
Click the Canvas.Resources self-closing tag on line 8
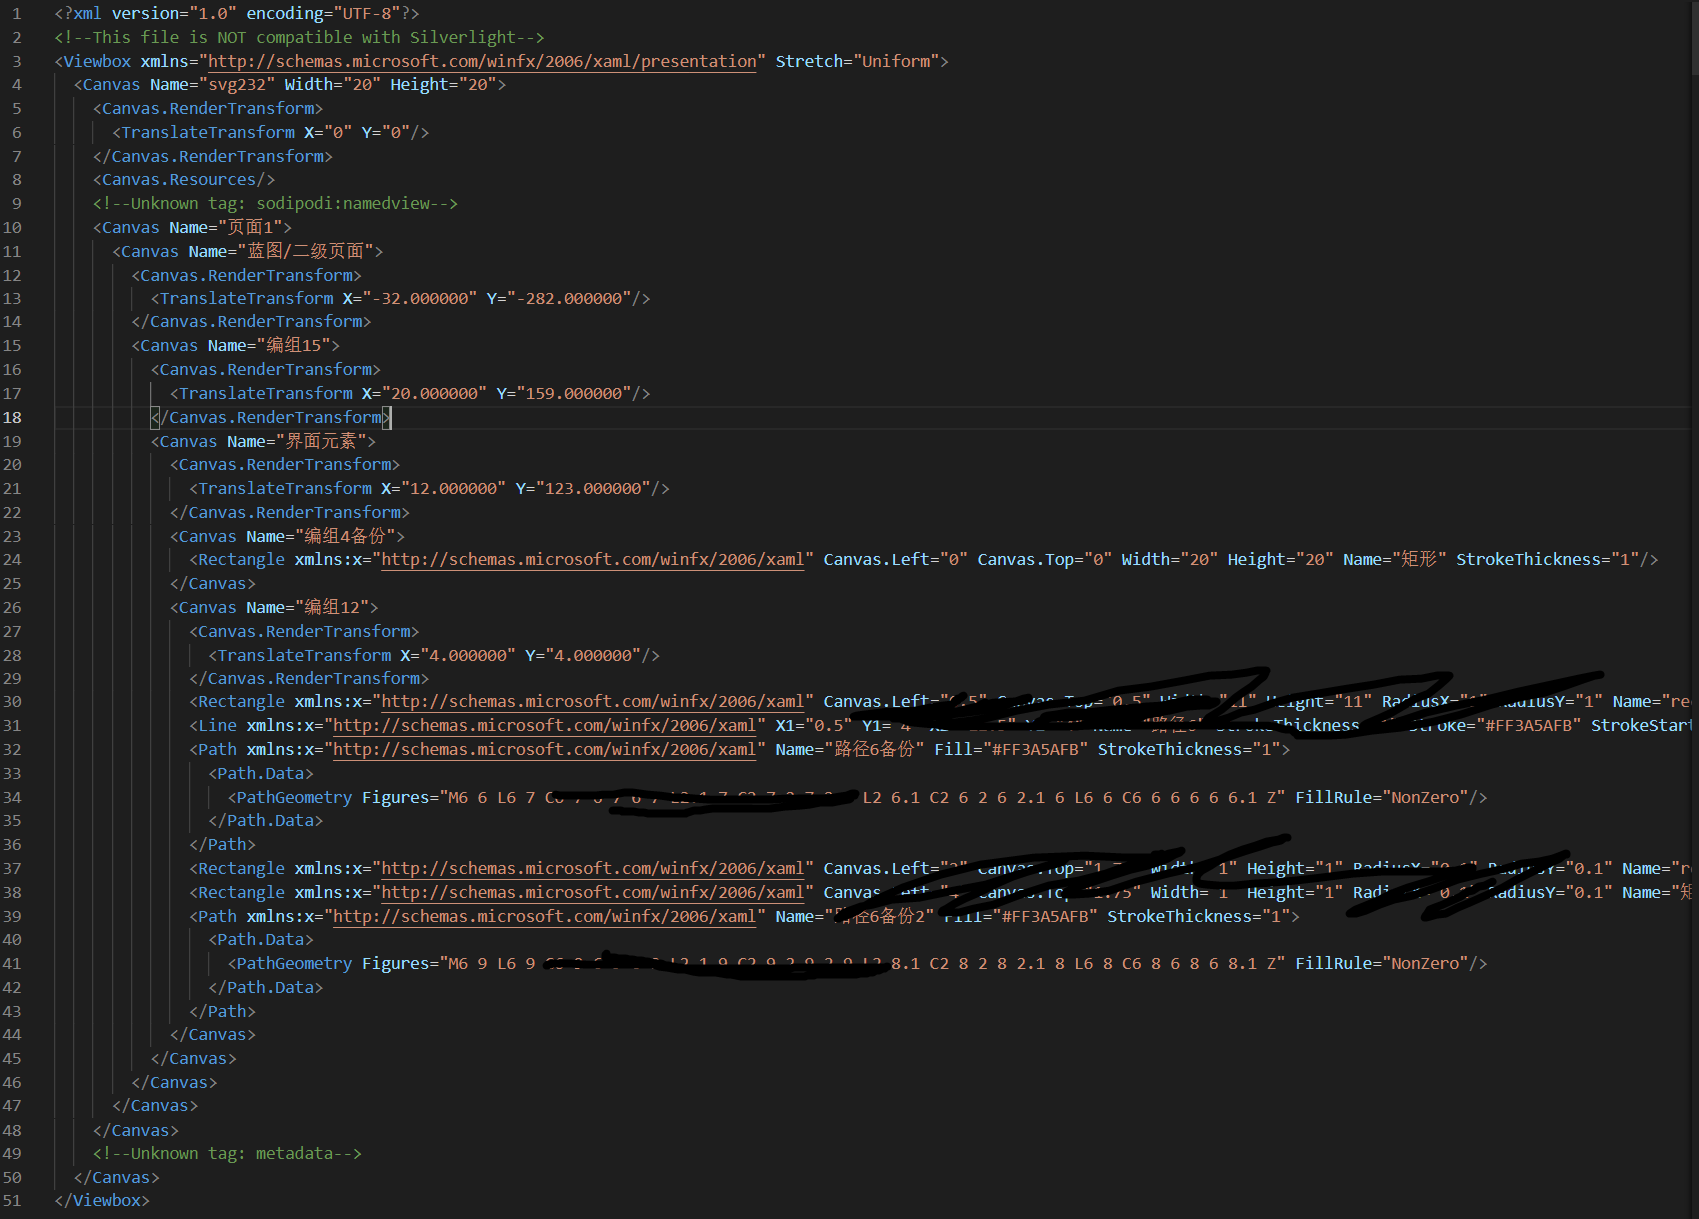click(183, 179)
